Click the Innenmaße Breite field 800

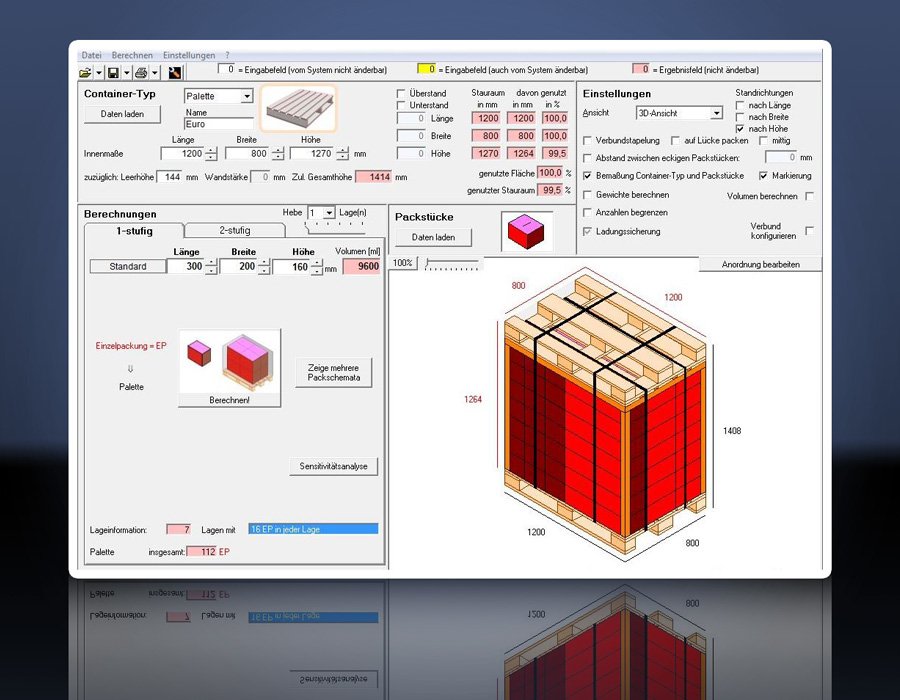click(247, 154)
